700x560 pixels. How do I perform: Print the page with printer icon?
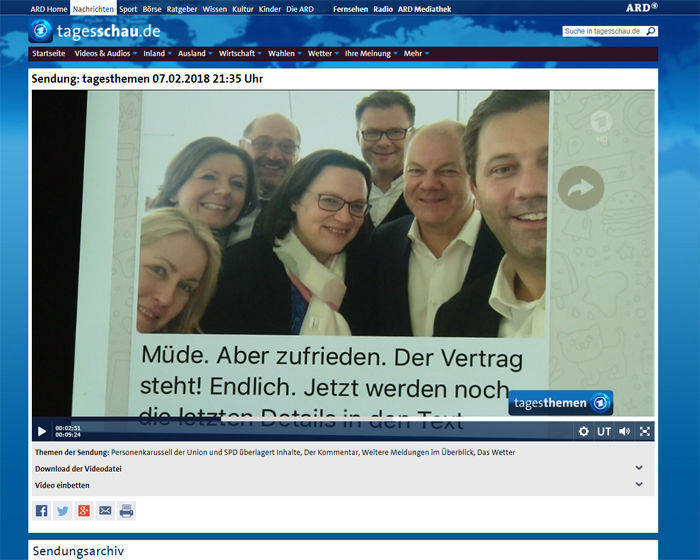(127, 510)
